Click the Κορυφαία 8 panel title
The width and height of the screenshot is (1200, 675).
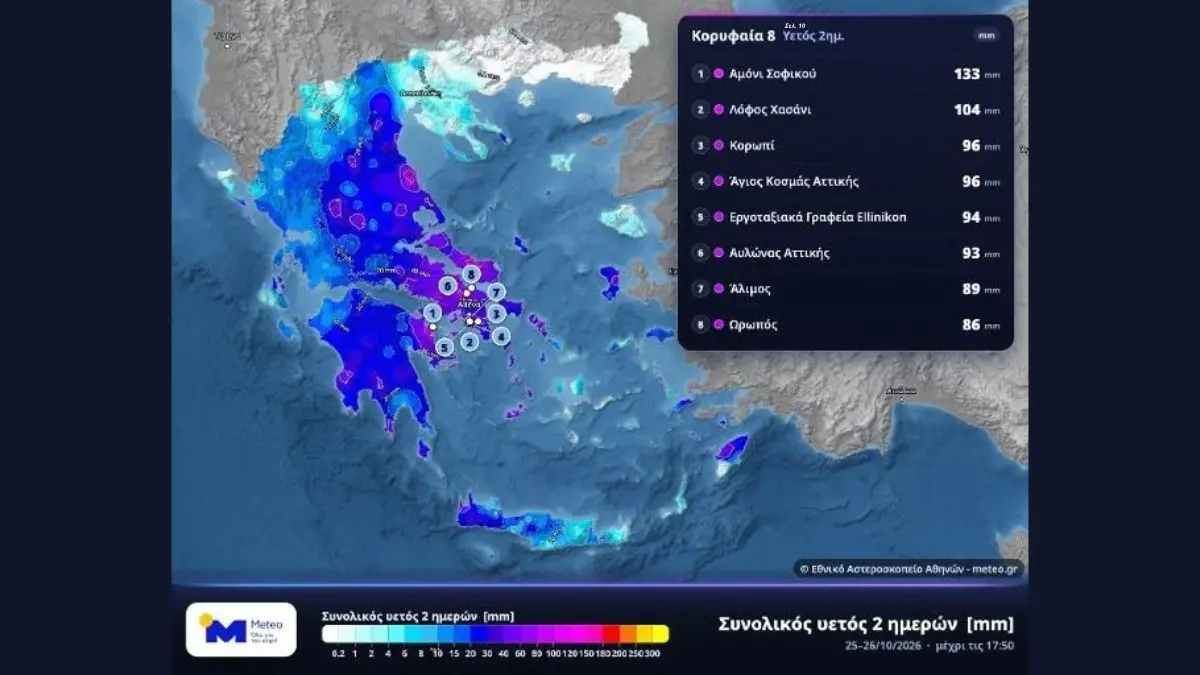click(x=733, y=34)
